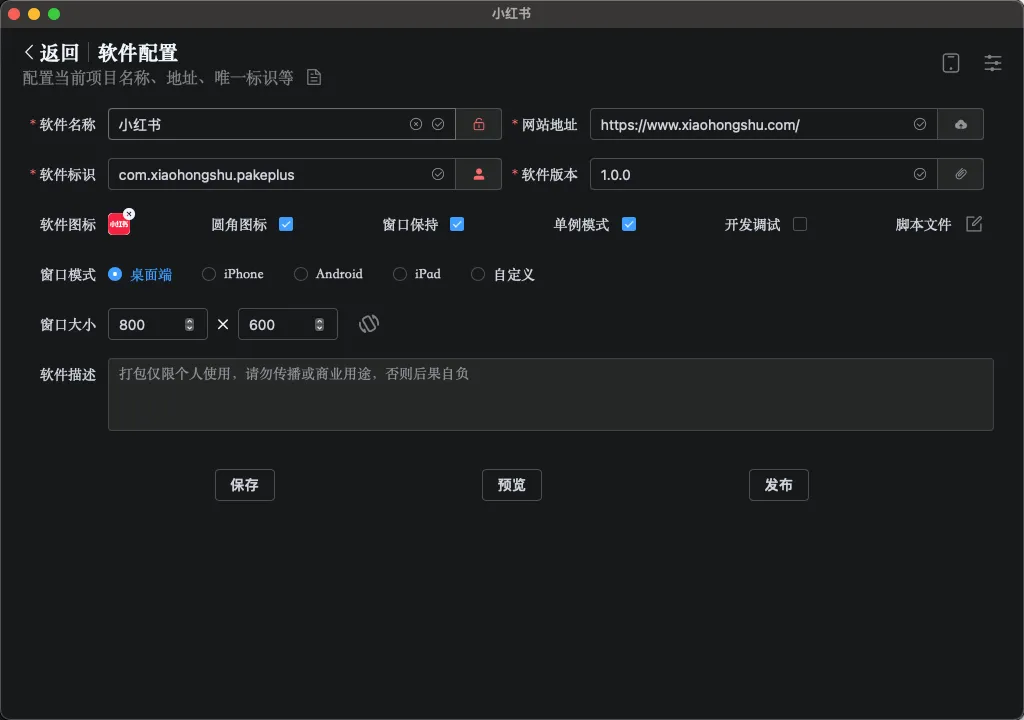This screenshot has width=1024, height=720.
Task: Open the document icon beside the subtitle
Action: pos(314,78)
